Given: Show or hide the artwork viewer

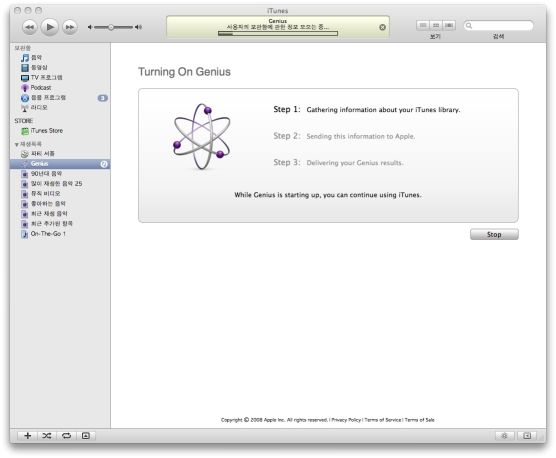Looking at the screenshot, I should point(86,436).
